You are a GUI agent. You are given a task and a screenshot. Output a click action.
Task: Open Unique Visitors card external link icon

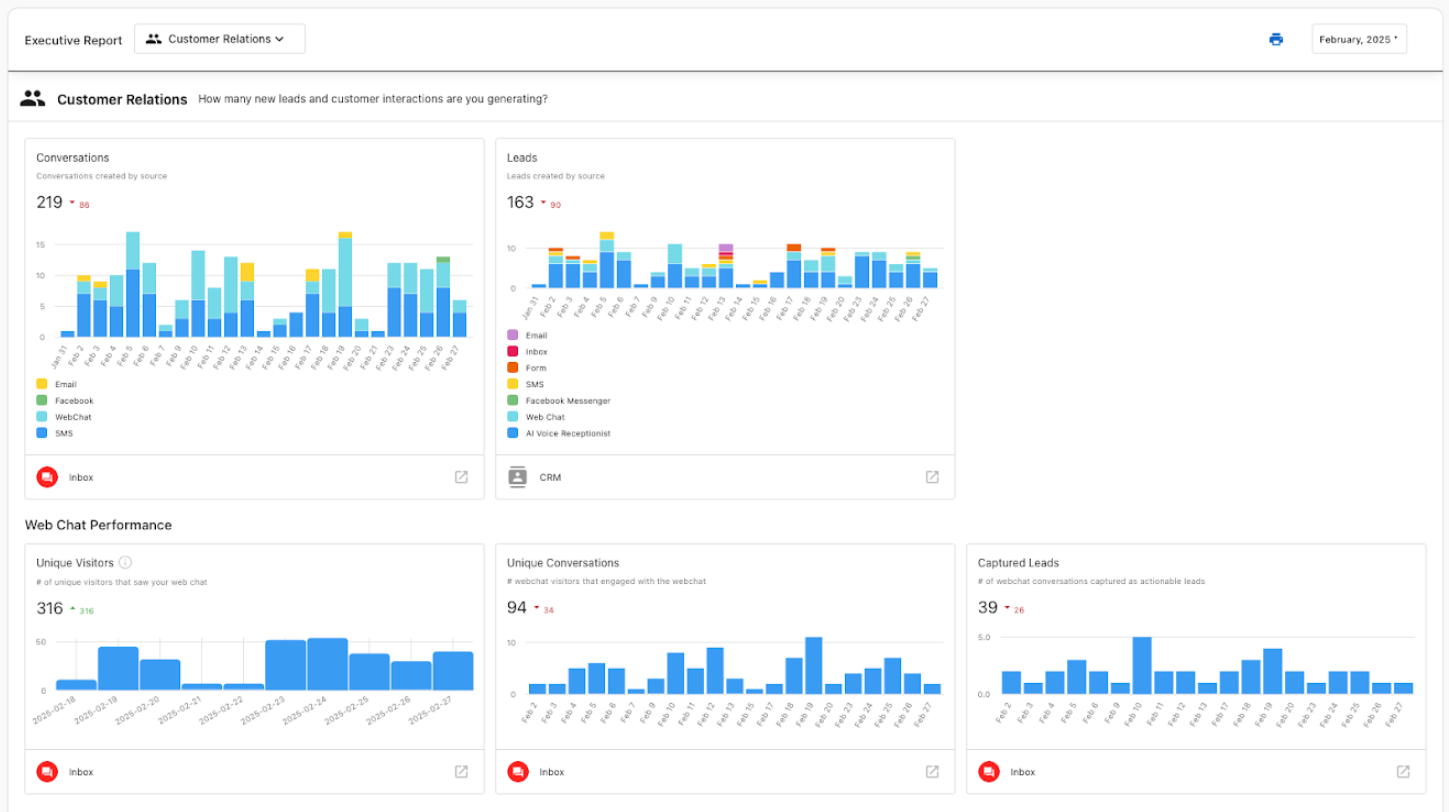[461, 771]
